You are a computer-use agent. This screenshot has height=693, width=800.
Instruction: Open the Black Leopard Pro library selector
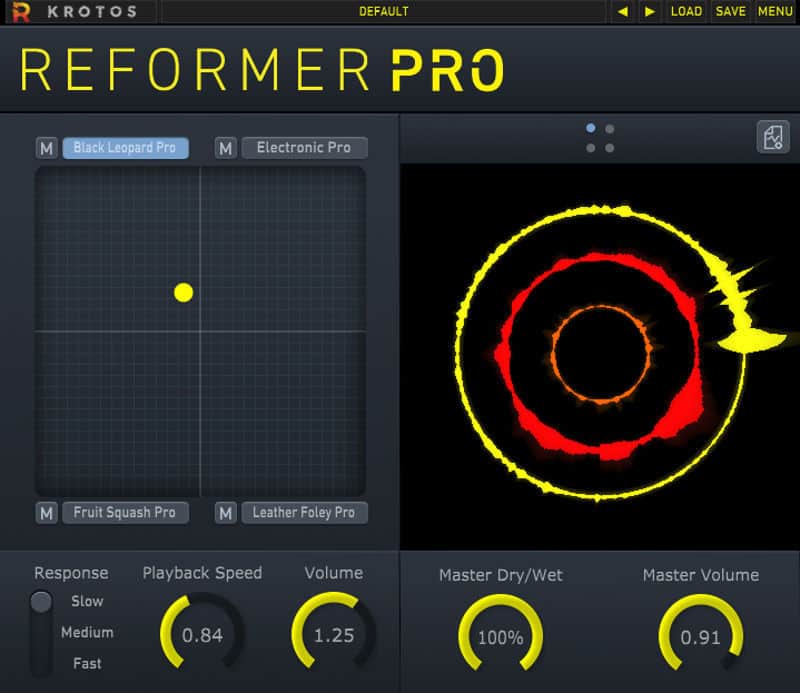coord(125,148)
